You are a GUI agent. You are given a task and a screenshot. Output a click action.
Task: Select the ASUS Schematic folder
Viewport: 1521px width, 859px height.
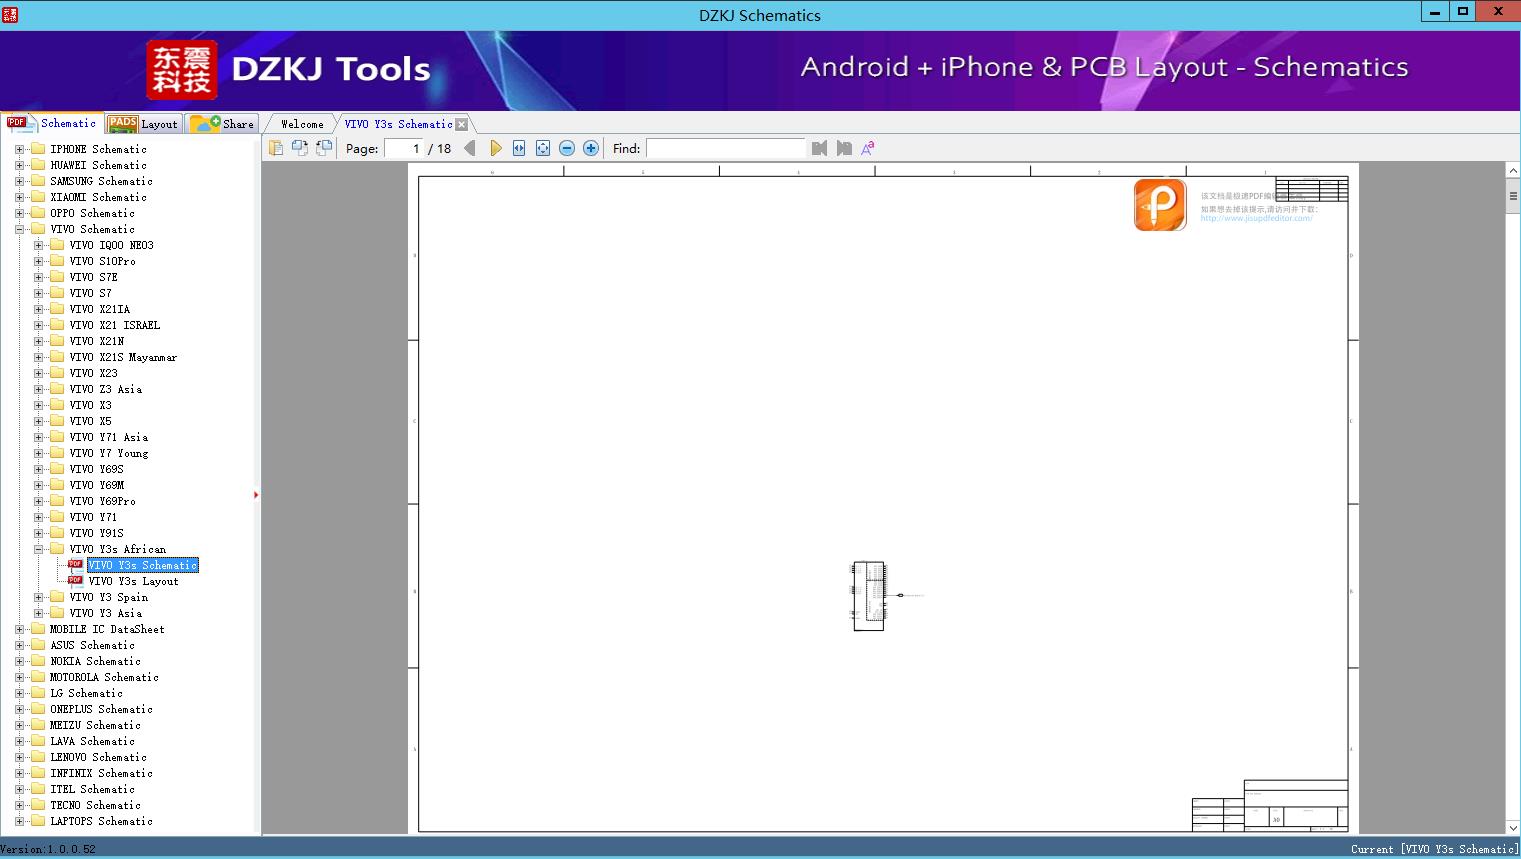(92, 645)
